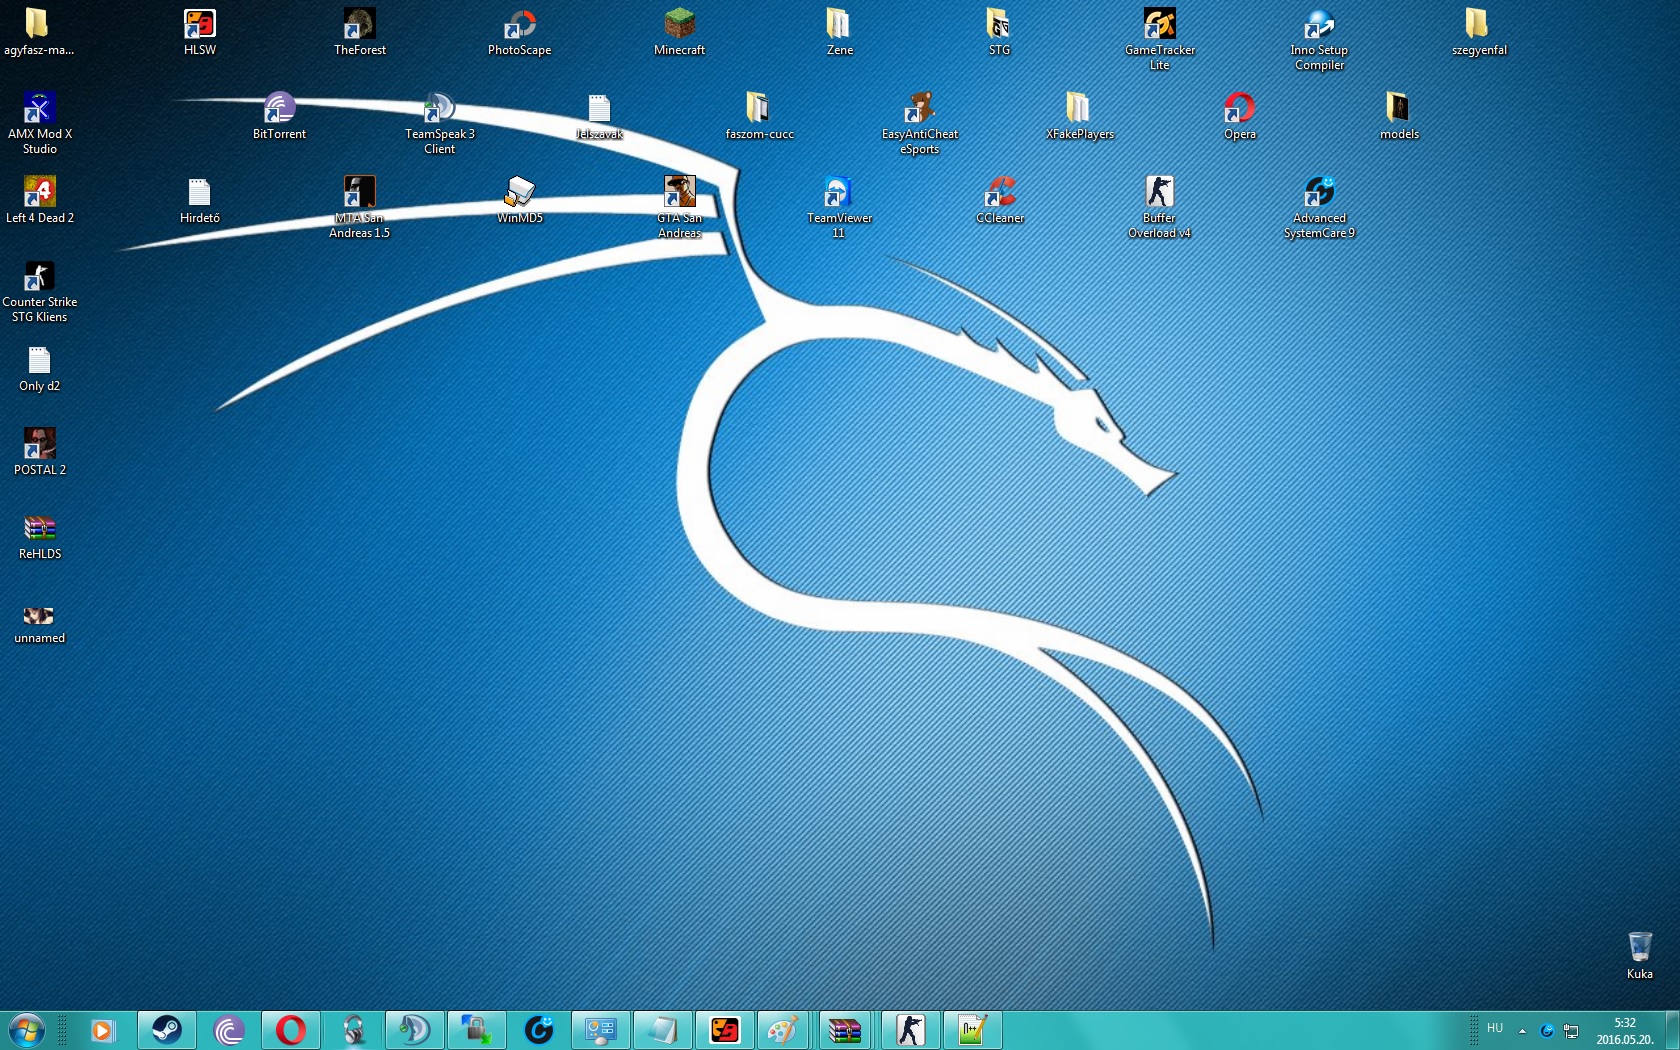Launch EasyAntiCheat eSports shortcut

click(920, 123)
